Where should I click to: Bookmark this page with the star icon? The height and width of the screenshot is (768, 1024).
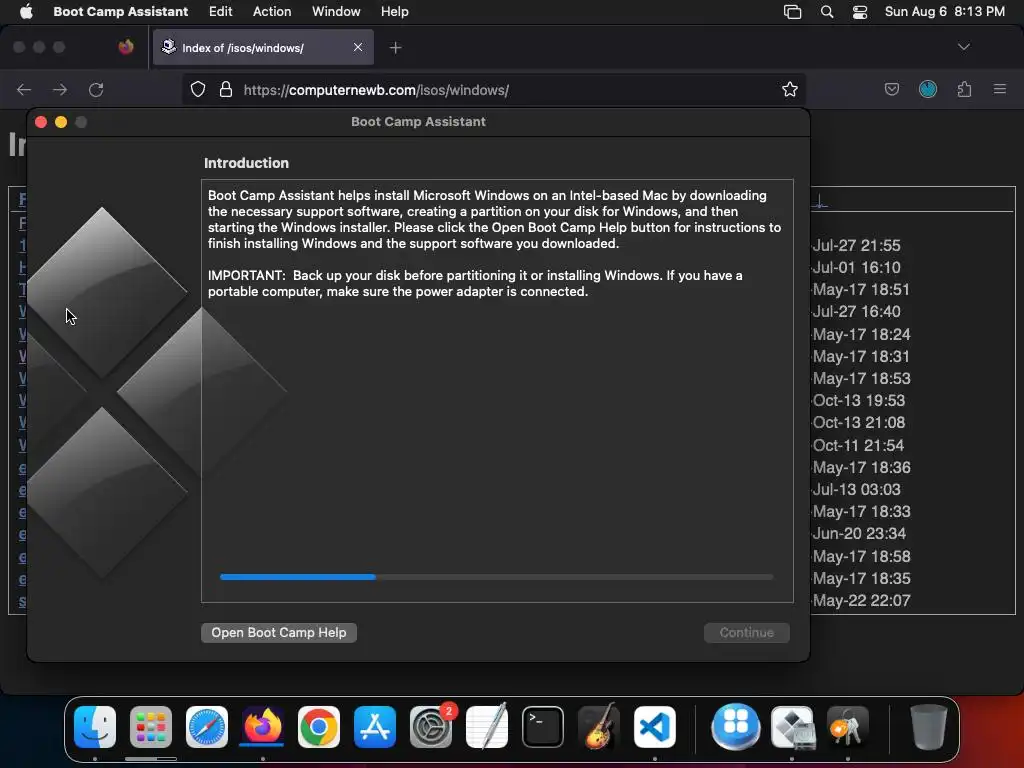coord(790,89)
